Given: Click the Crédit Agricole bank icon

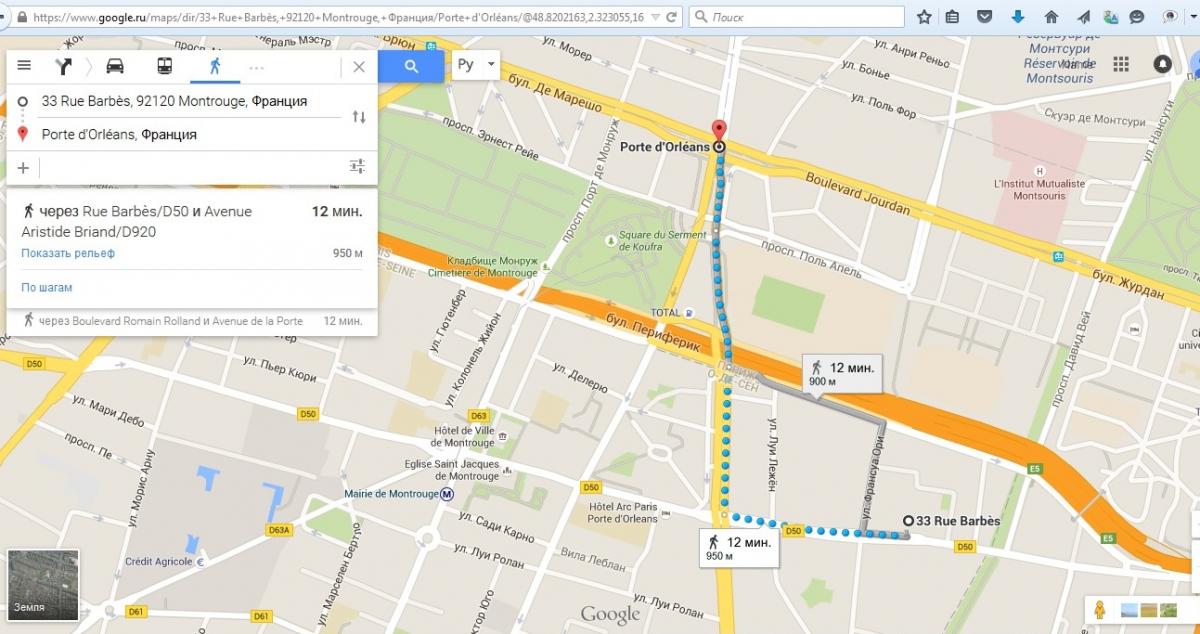Looking at the screenshot, I should 199,561.
